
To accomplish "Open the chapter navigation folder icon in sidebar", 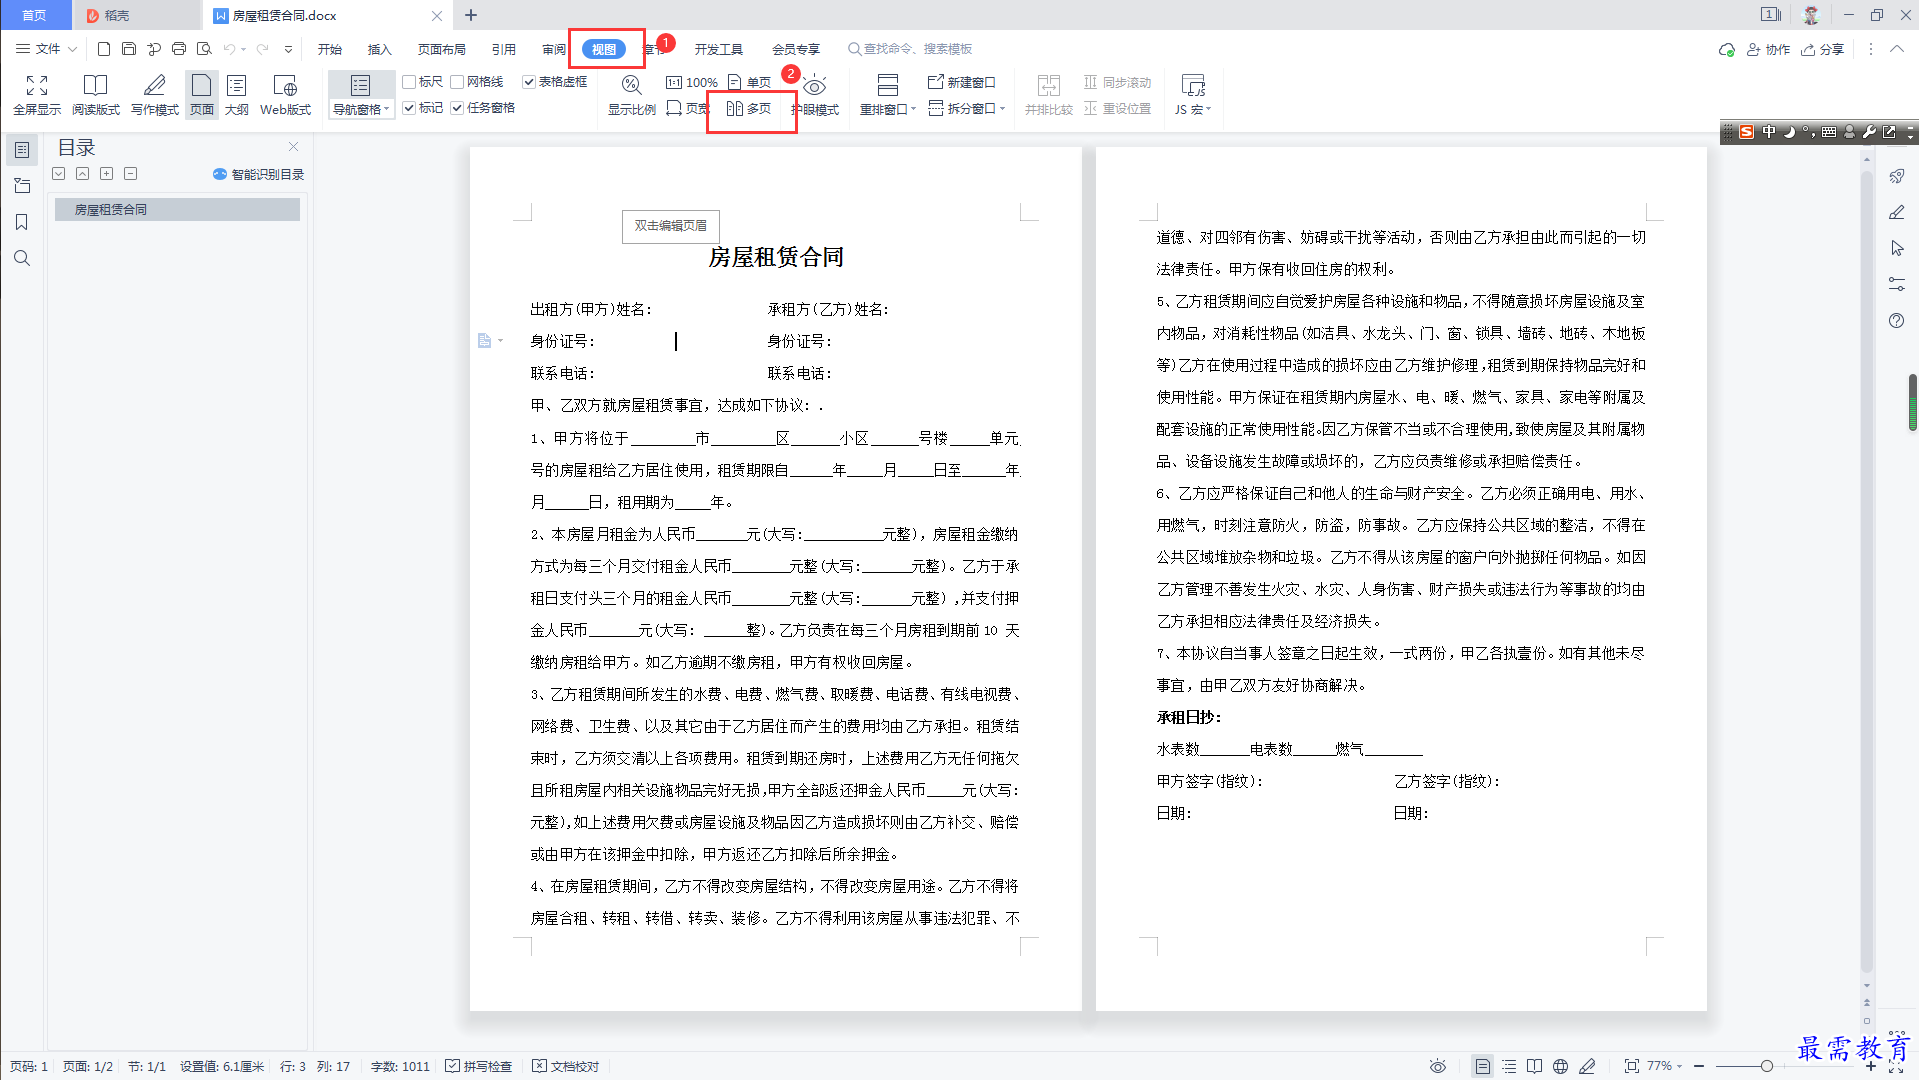I will click(x=22, y=186).
